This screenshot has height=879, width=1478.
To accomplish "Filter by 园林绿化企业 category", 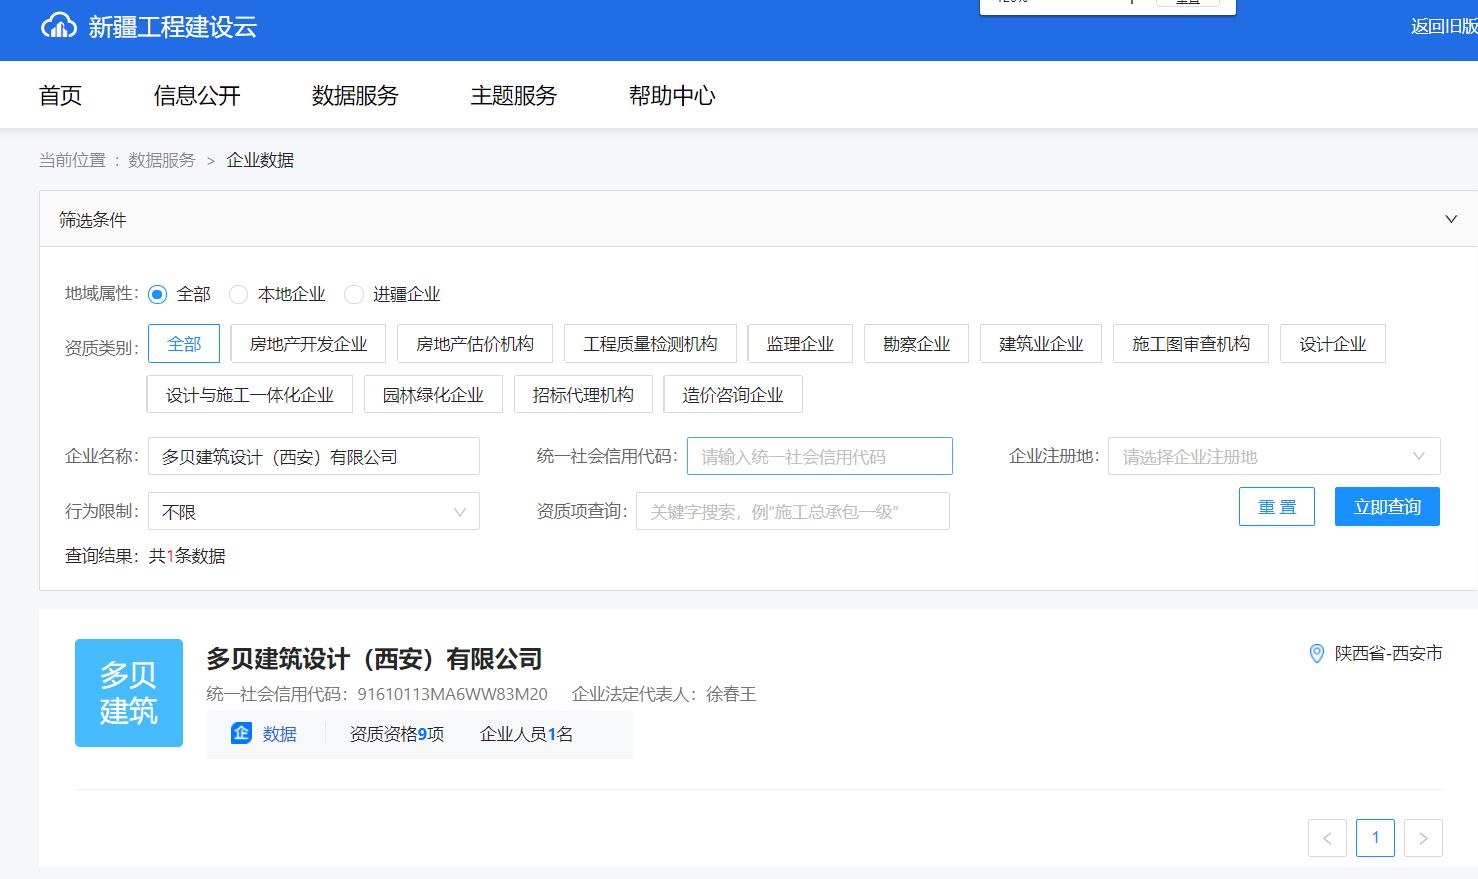I will [x=433, y=395].
